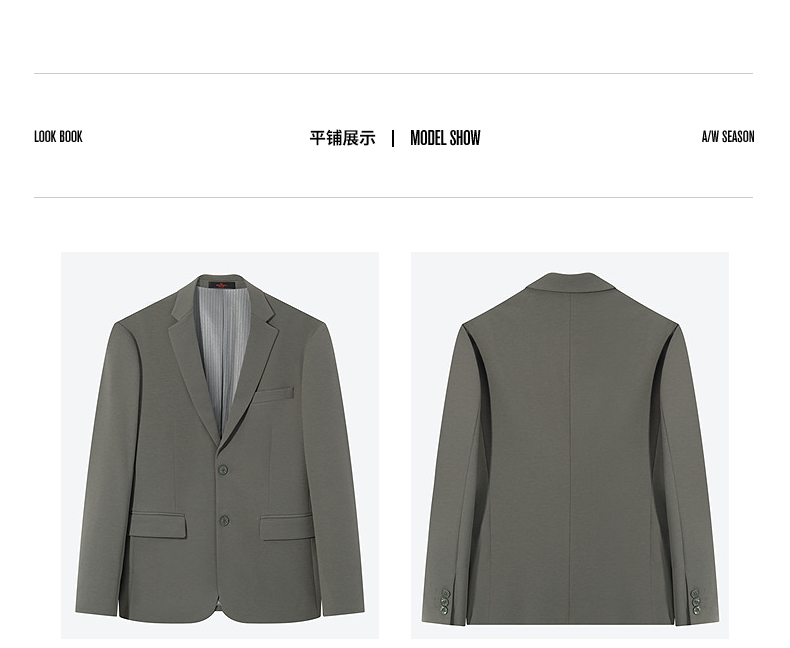Click the right sleeve cuff buttons on back view
Image resolution: width=790 pixels, height=648 pixels.
coord(695,602)
